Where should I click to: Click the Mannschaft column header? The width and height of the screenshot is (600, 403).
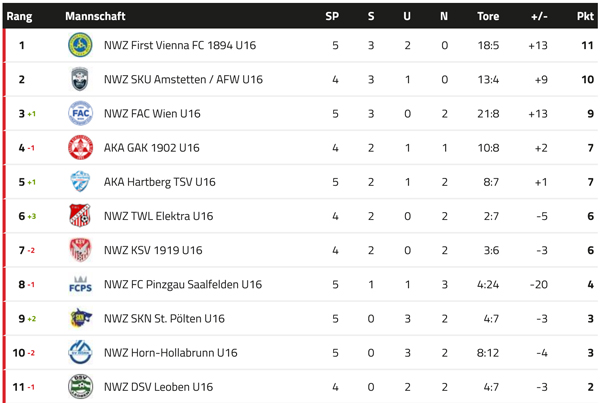click(x=95, y=17)
